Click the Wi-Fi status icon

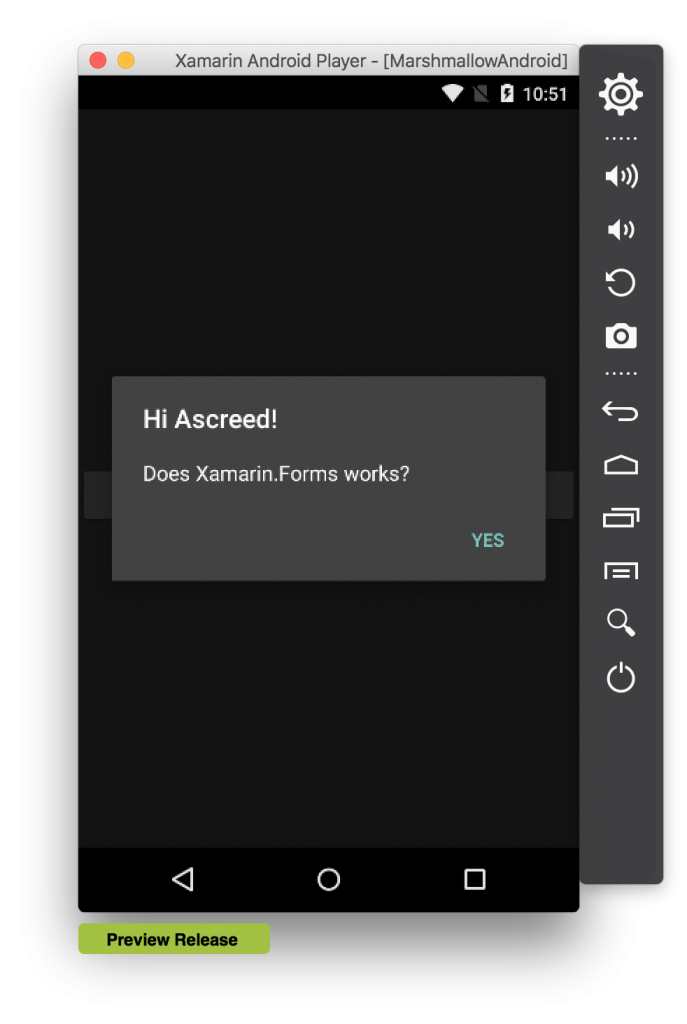pos(453,93)
